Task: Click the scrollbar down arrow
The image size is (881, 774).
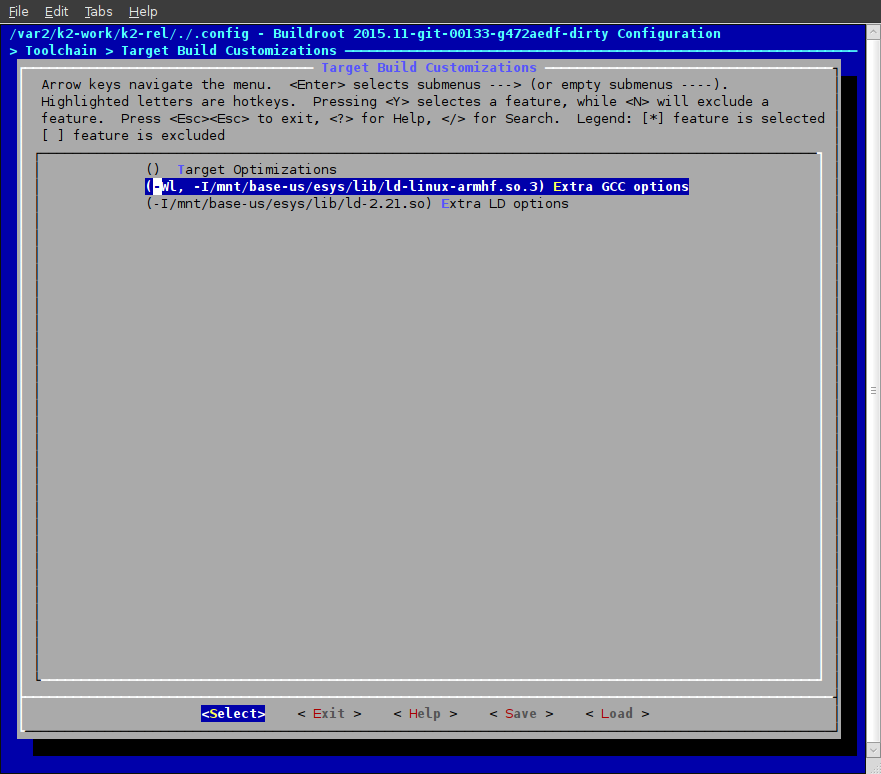Action: coord(873,749)
